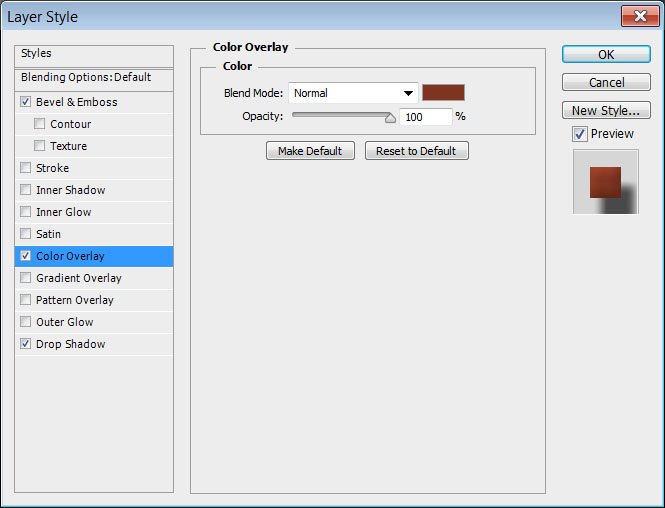665x508 pixels.
Task: Tick the Stroke checkbox
Action: click(x=25, y=168)
